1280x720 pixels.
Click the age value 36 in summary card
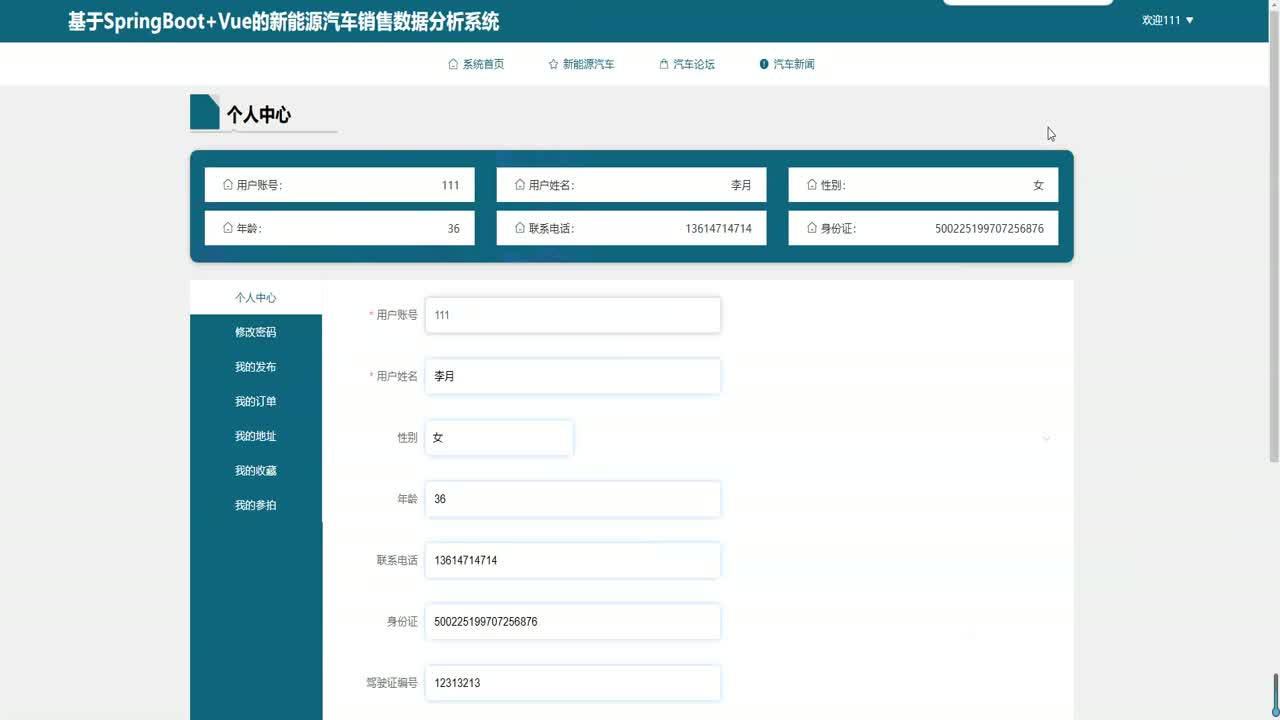point(454,228)
